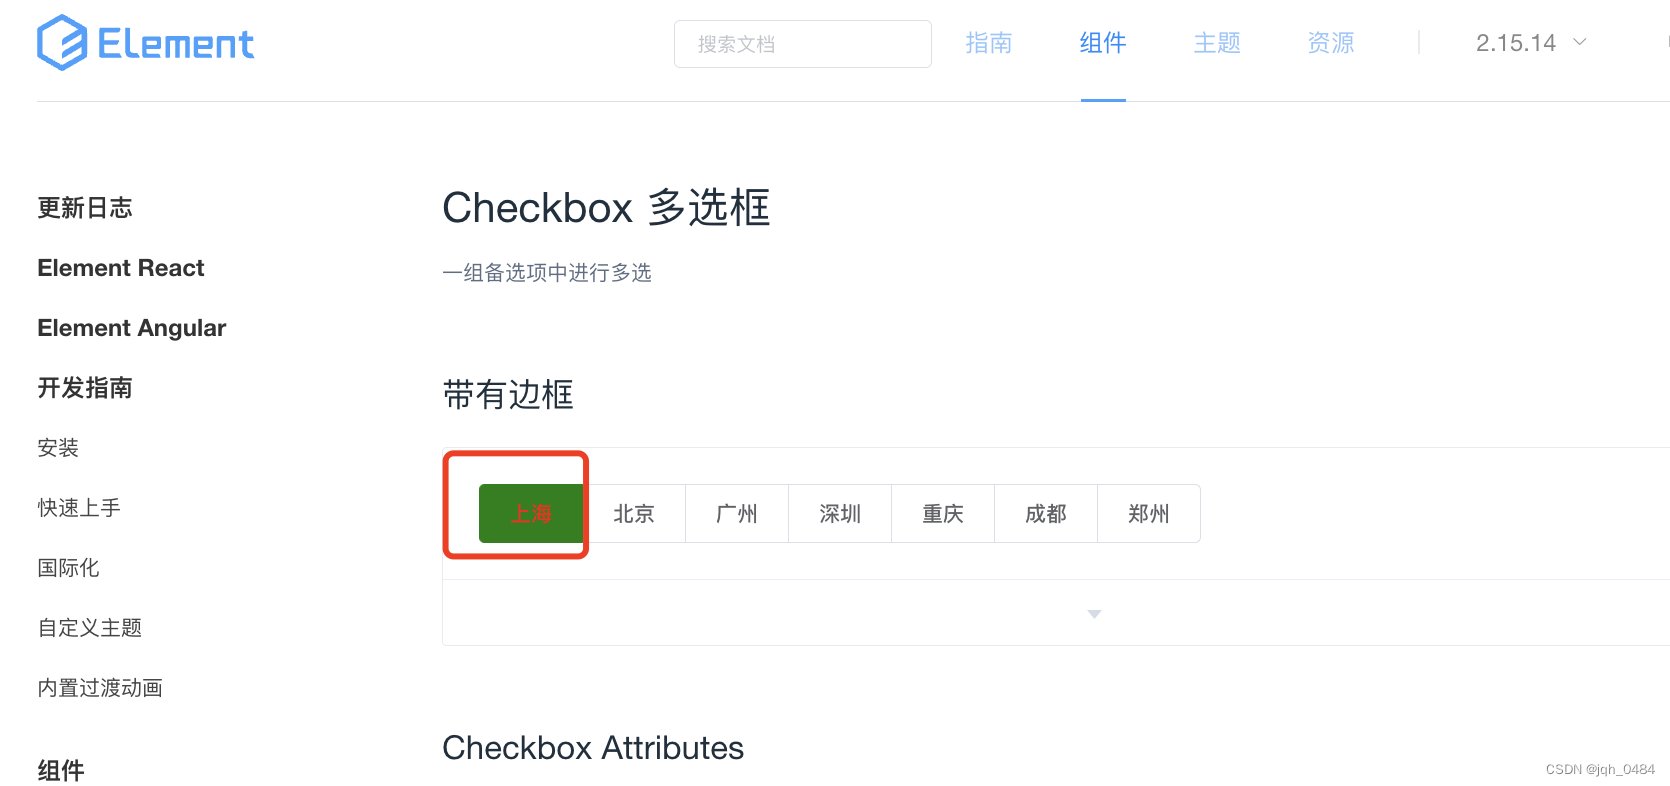Open the 指南 navigation menu item
Screen dimensions: 1670x786
[x=989, y=43]
